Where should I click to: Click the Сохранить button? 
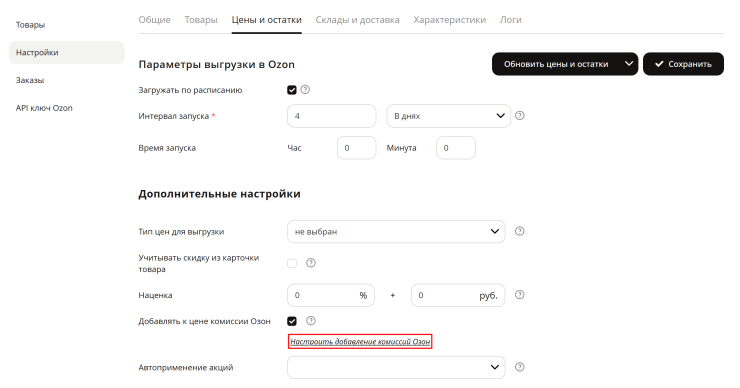(683, 64)
